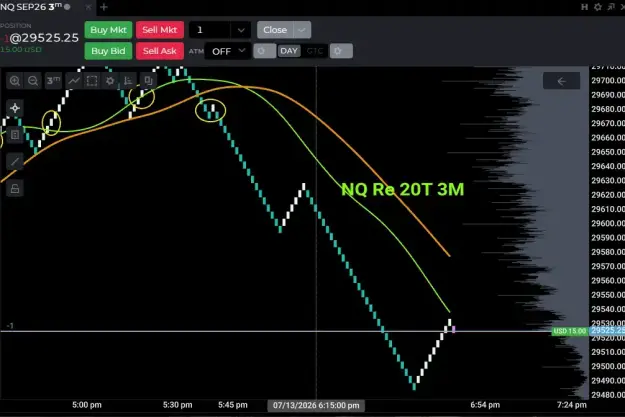Image resolution: width=625 pixels, height=417 pixels.
Task: Select DAY time-in-force
Action: pyautogui.click(x=289, y=51)
